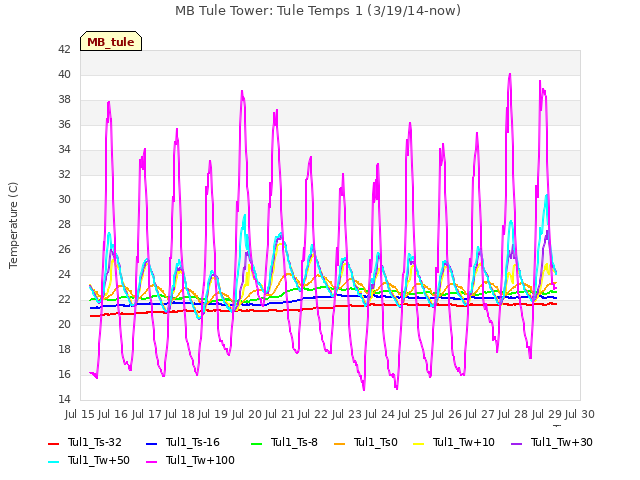640x480 pixels.
Task: Click the red Tul1_Ts-32 legend swatch
Action: [x=54, y=444]
